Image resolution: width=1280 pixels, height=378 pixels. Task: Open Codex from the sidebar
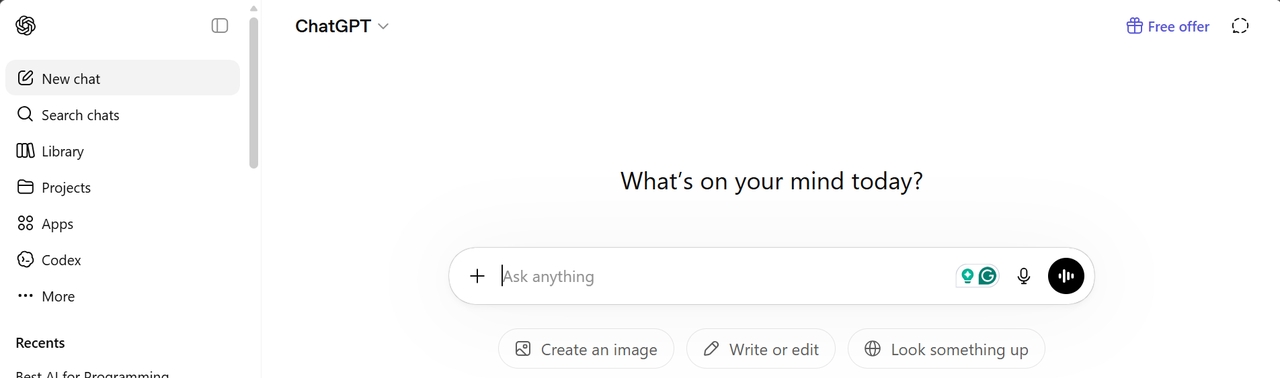123,260
